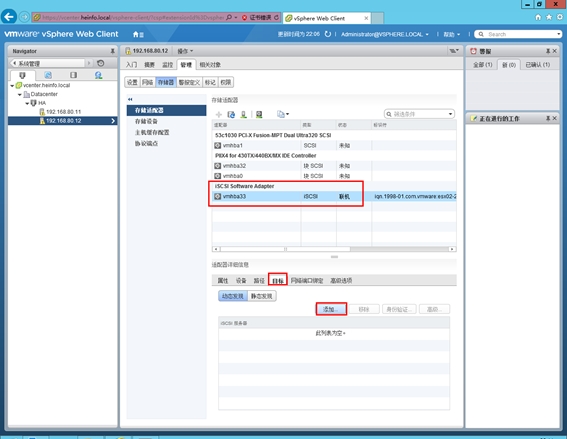Image resolution: width=567 pixels, height=439 pixels.
Task: Close the work in progress panel
Action: (555, 118)
